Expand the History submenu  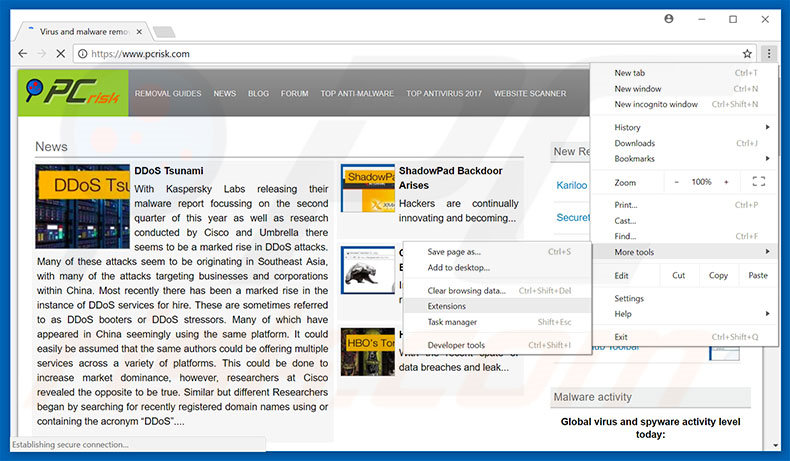point(685,127)
